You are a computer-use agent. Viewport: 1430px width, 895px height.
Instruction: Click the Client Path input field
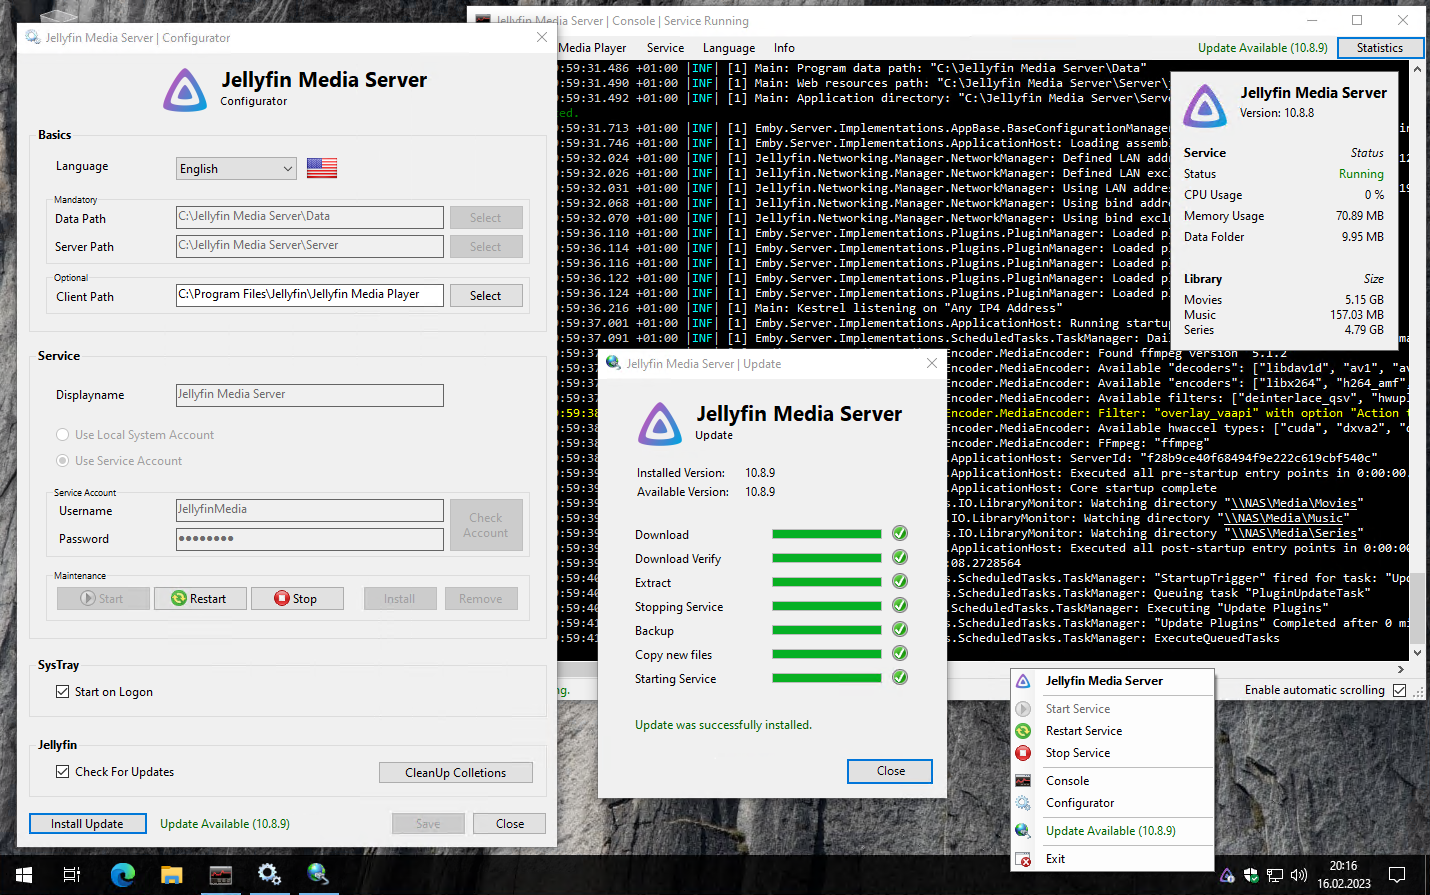pos(310,295)
